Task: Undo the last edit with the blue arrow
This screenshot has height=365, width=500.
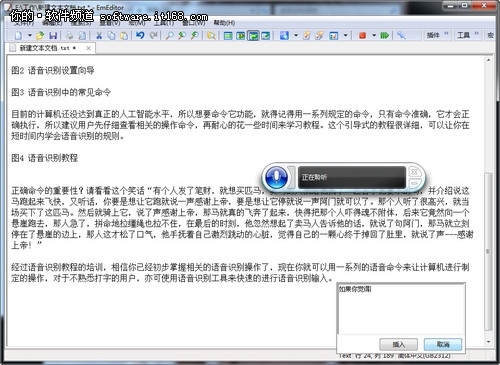Action: (x=140, y=35)
